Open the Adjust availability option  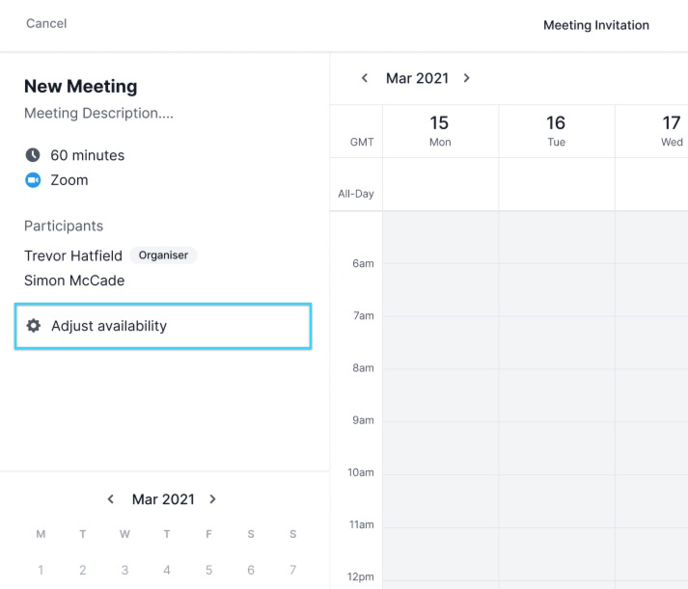(x=163, y=326)
